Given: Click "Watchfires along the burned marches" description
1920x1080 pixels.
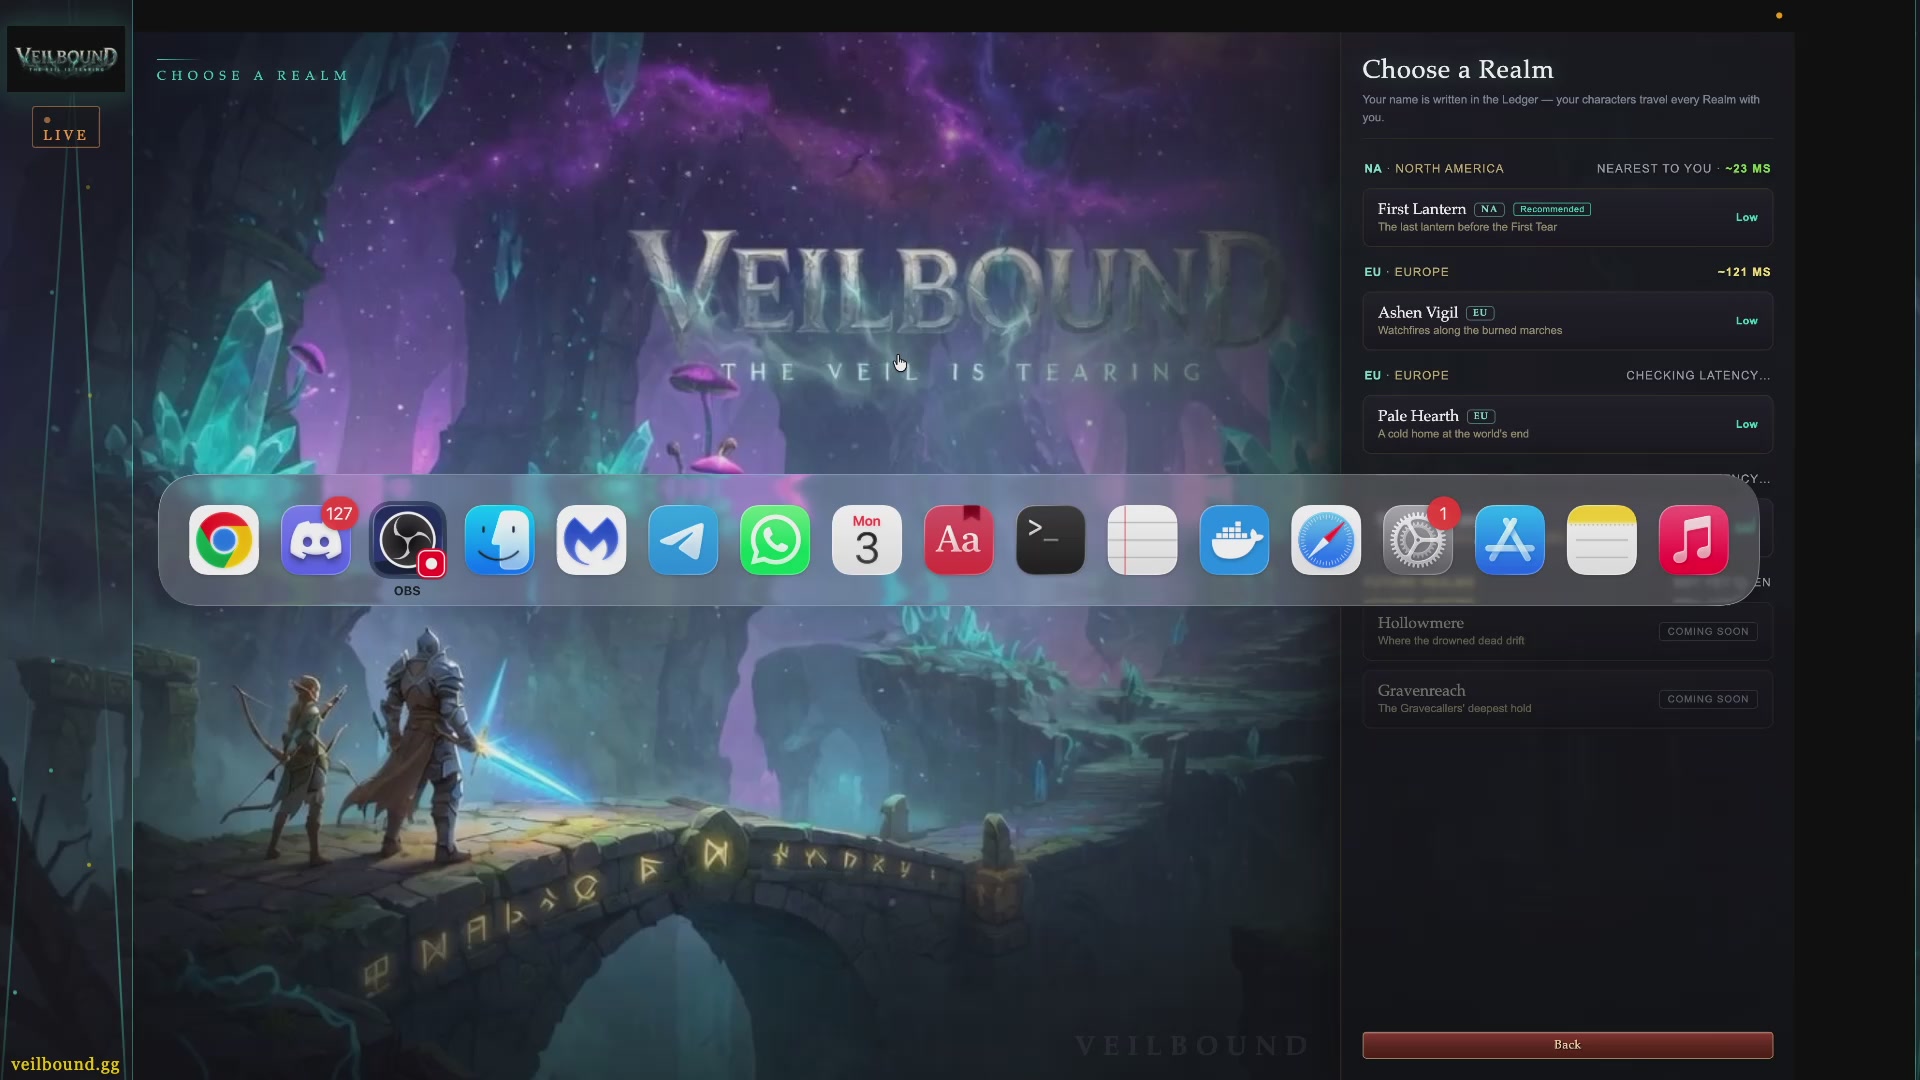Looking at the screenshot, I should click(x=1470, y=330).
